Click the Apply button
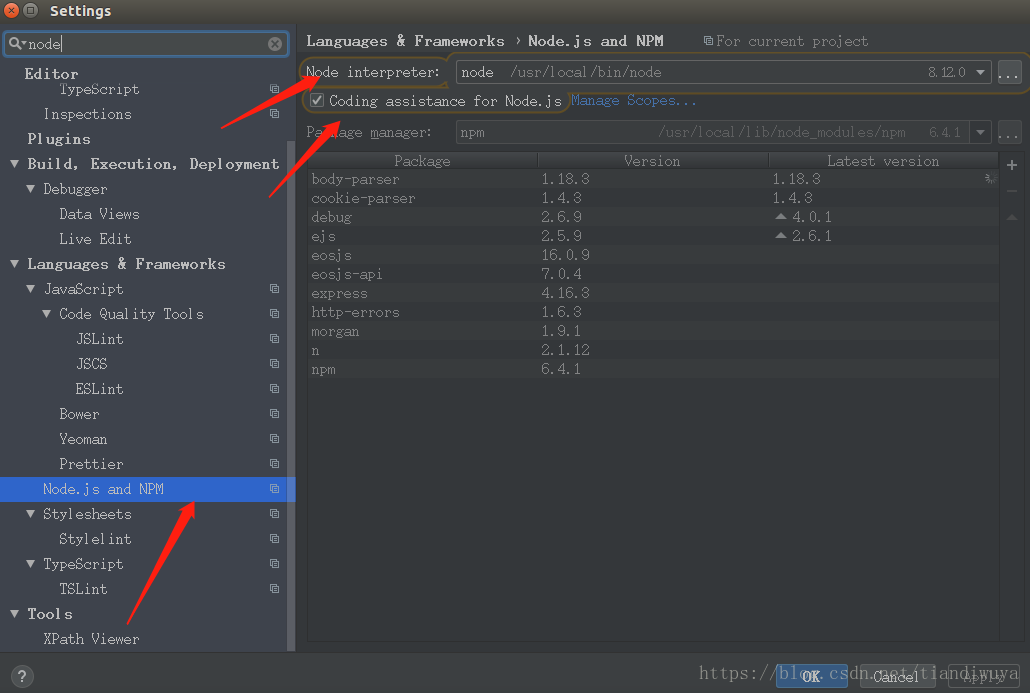1030x693 pixels. 983,676
